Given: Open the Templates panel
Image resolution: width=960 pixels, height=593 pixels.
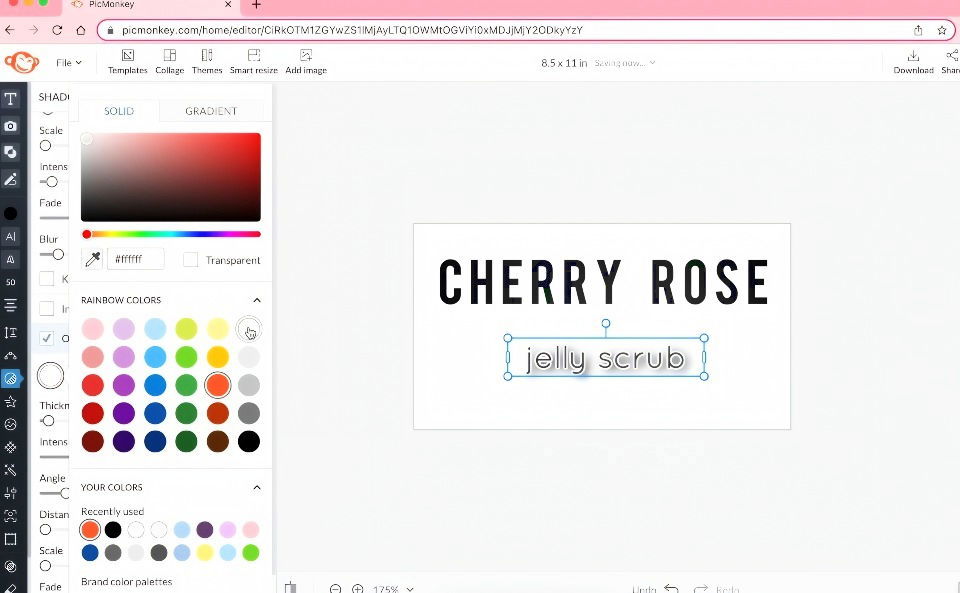Looking at the screenshot, I should click(127, 61).
